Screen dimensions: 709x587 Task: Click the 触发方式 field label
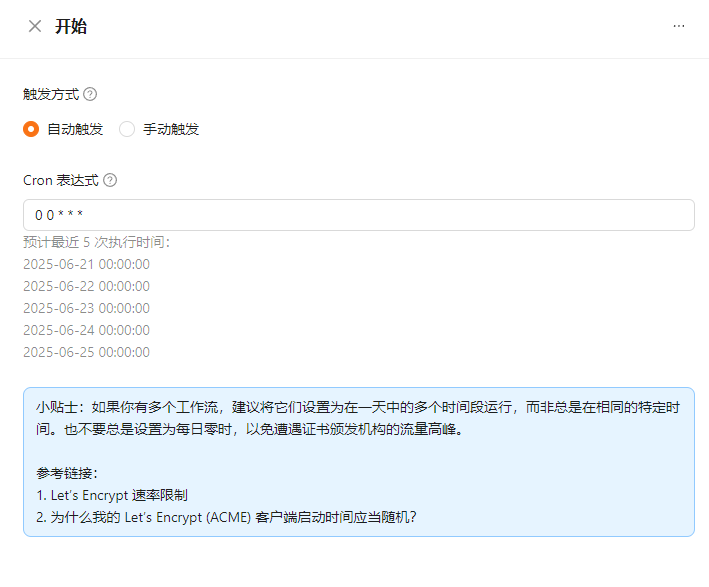pos(50,95)
